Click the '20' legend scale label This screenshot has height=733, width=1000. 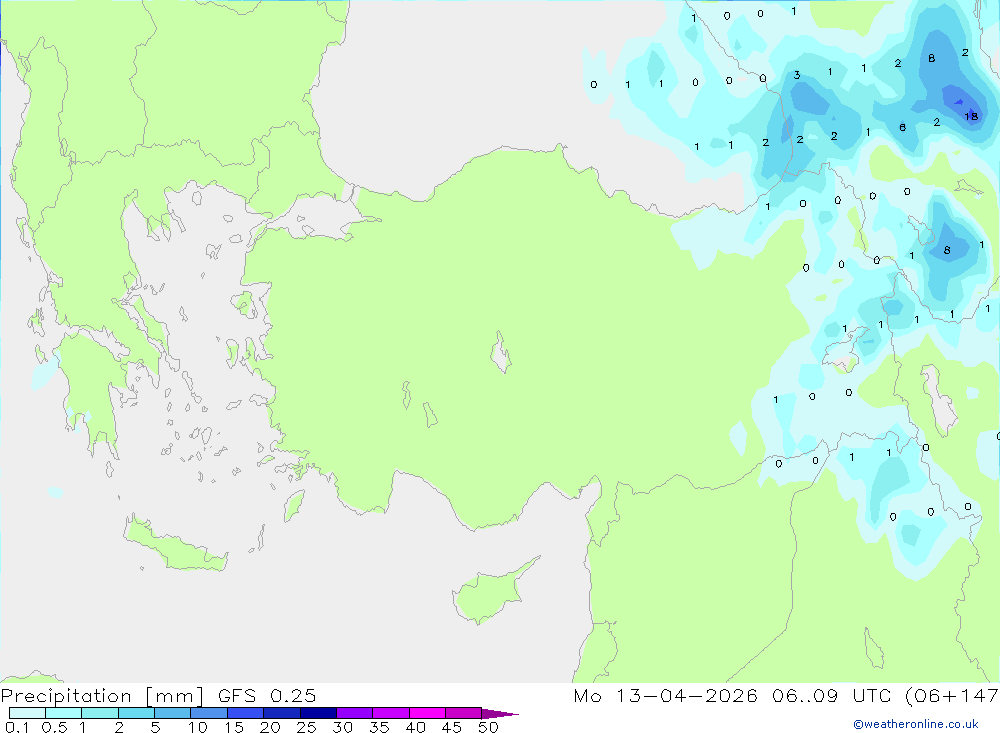(270, 727)
